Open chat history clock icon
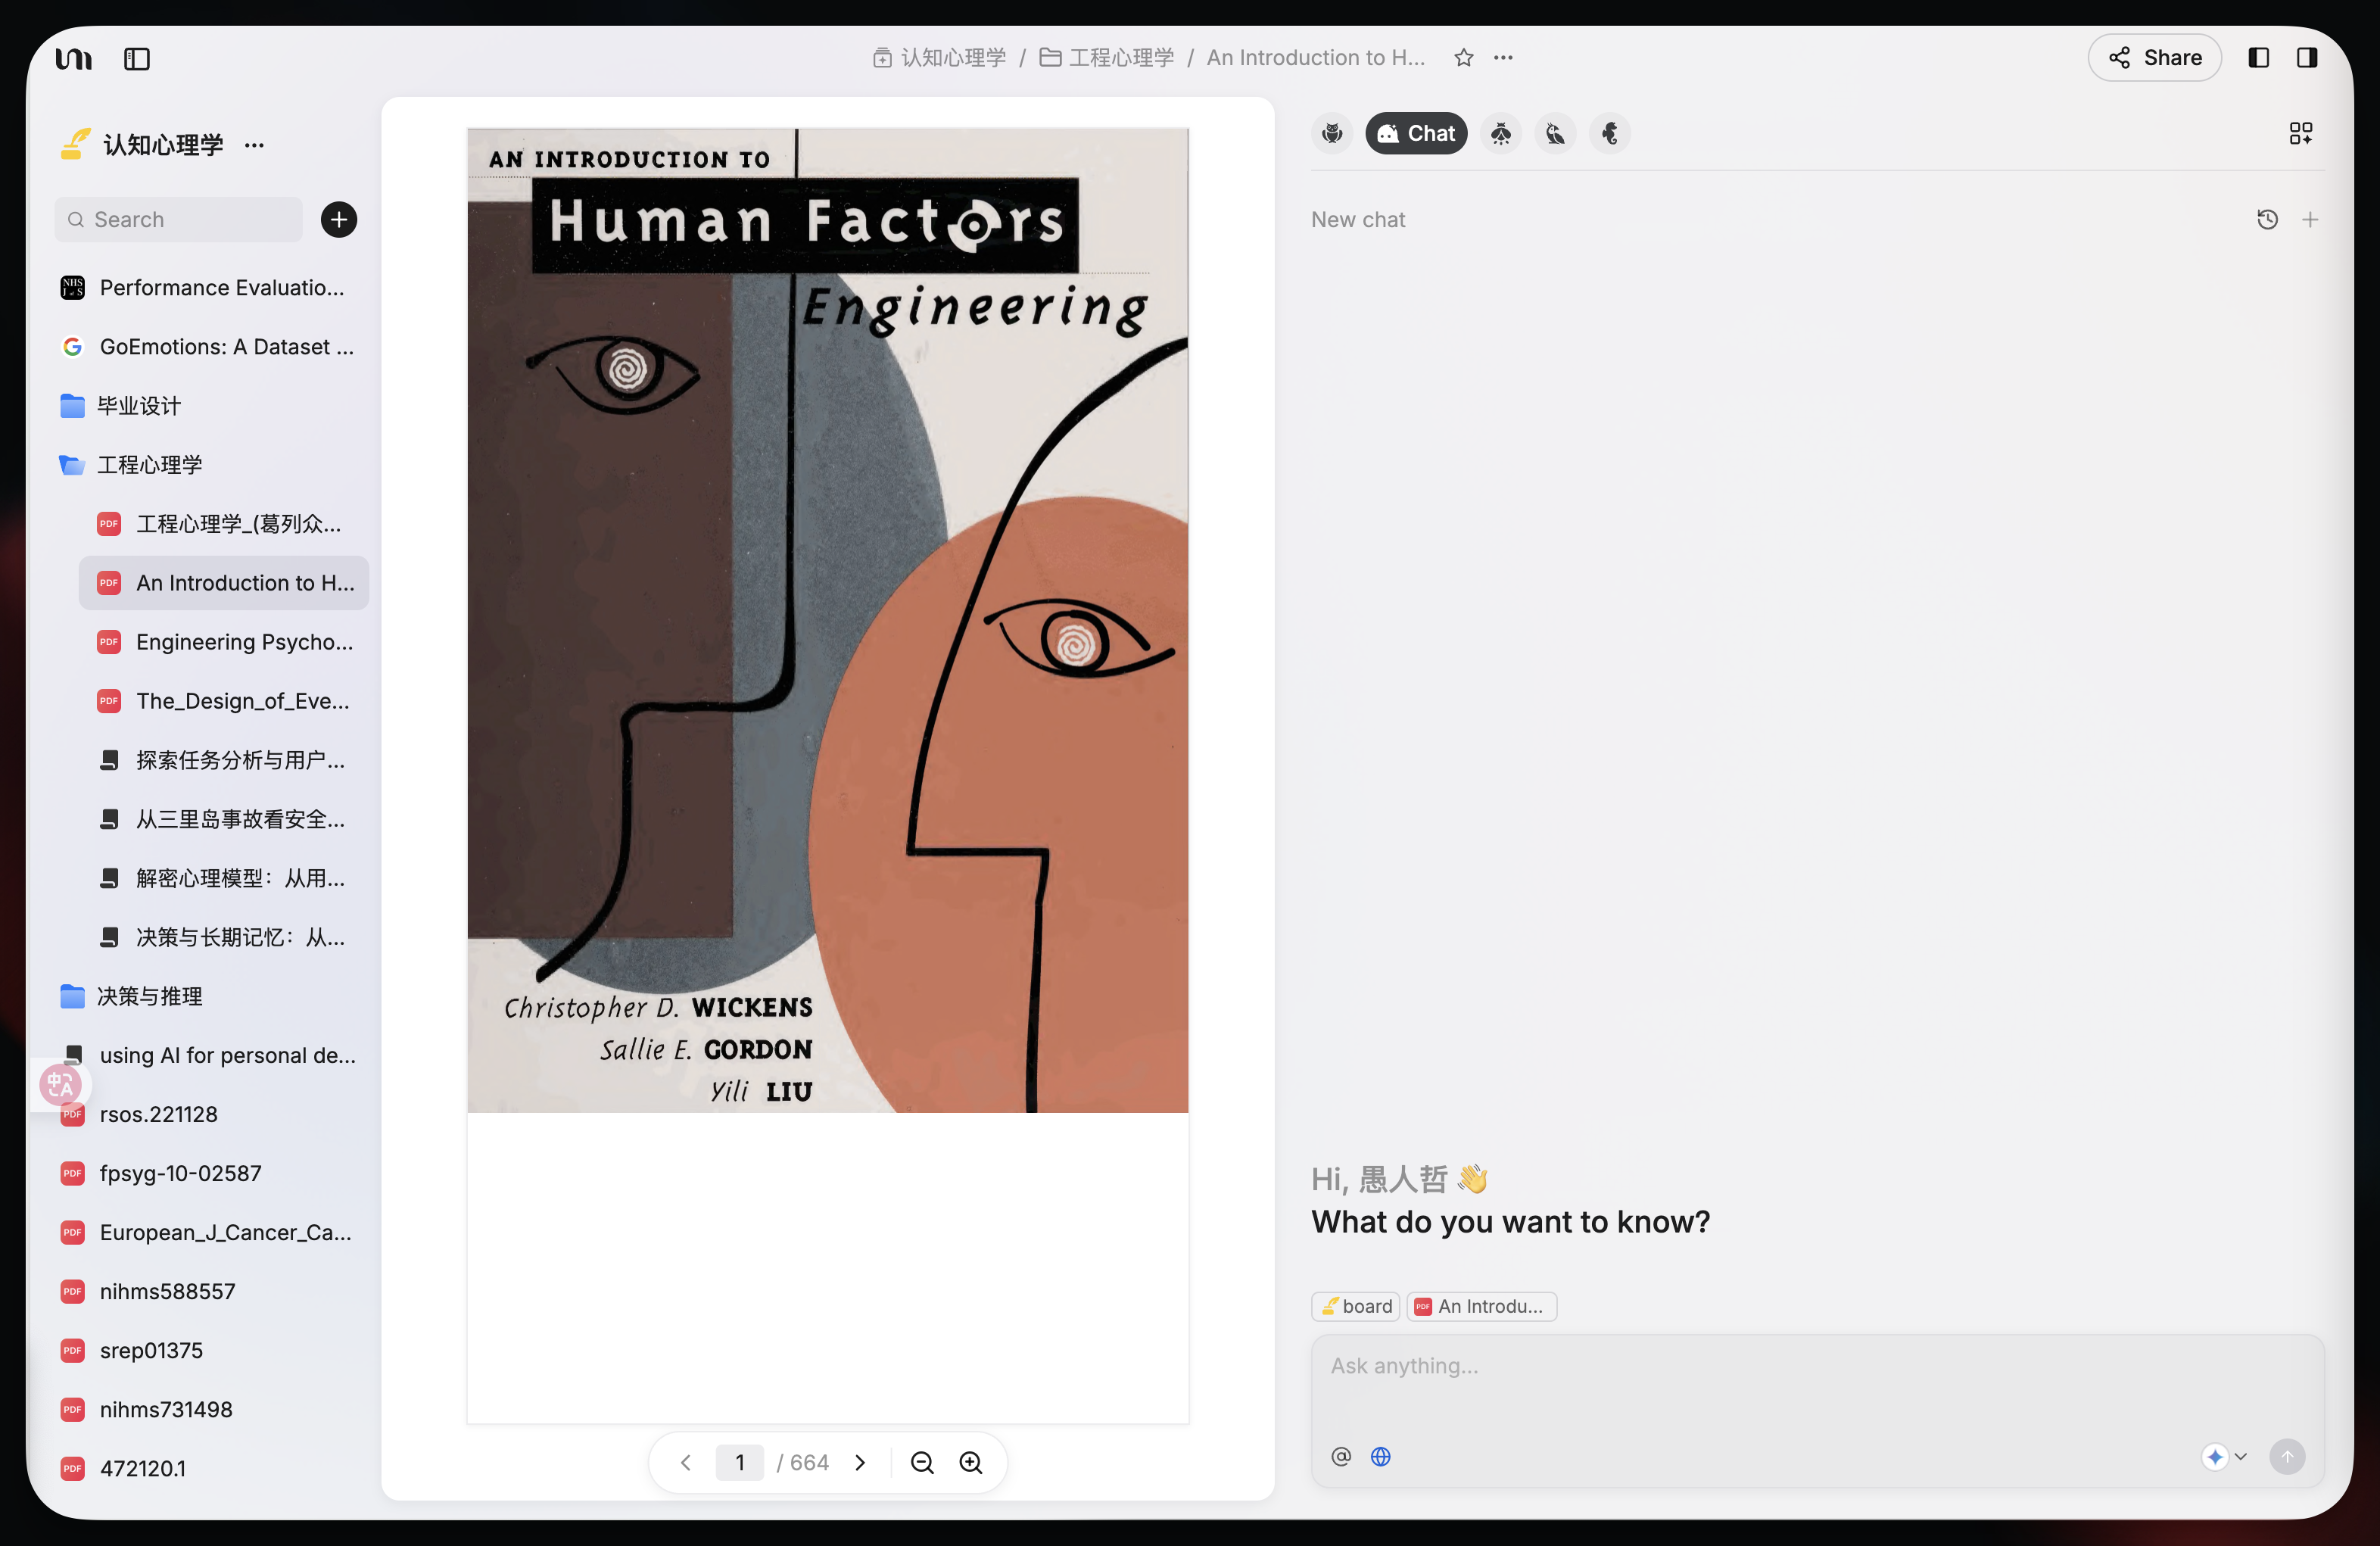This screenshot has width=2380, height=1546. pos(2267,219)
